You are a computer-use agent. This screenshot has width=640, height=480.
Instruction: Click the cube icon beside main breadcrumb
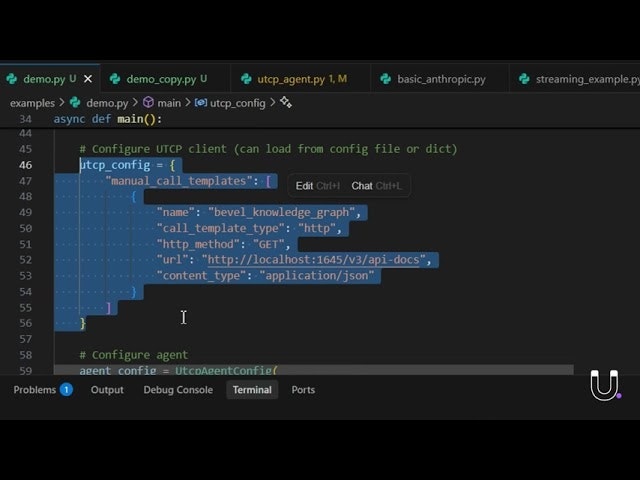click(x=148, y=102)
